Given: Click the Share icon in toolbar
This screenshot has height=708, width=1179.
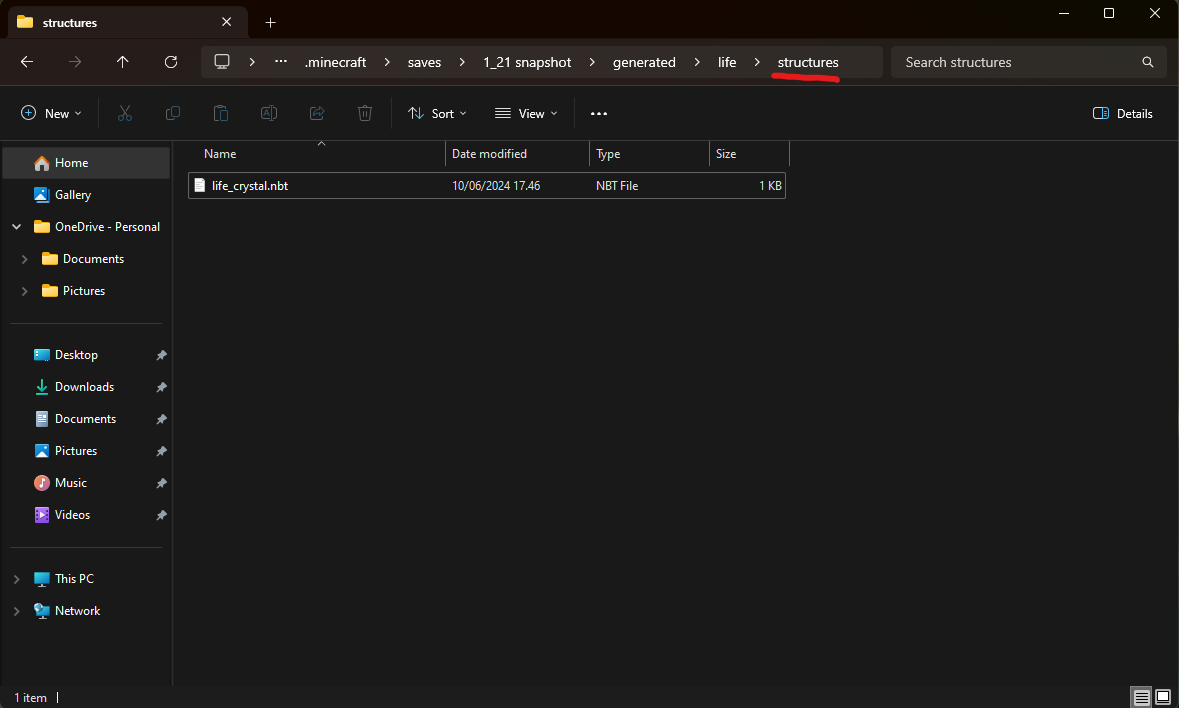Looking at the screenshot, I should [317, 114].
